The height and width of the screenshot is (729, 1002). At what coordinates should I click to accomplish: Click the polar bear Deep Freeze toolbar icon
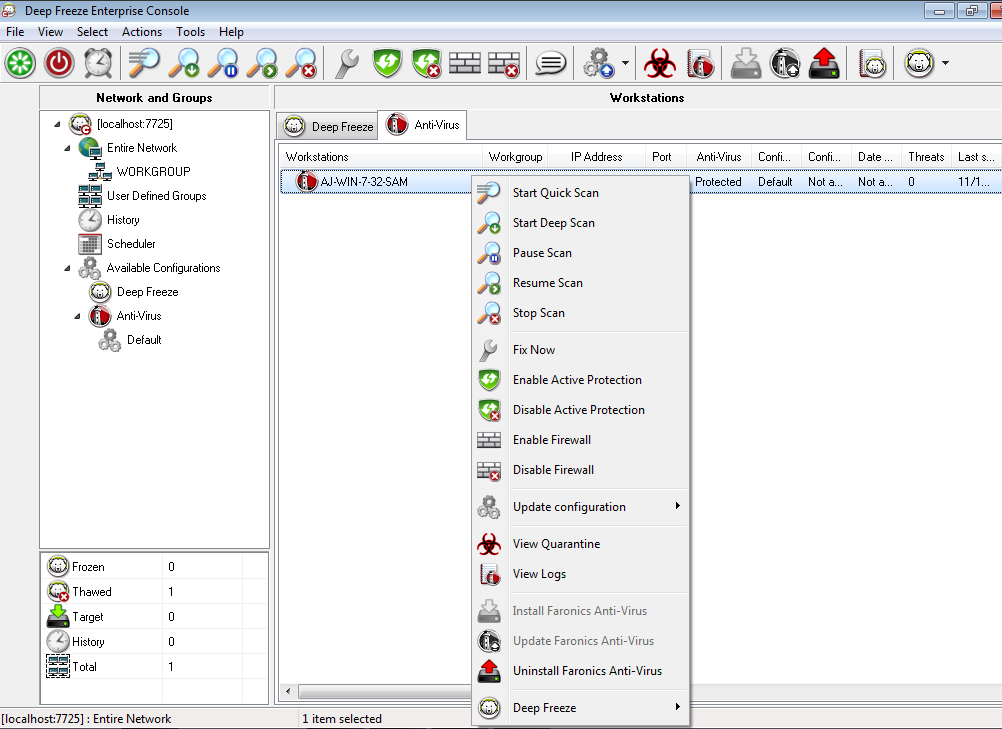pyautogui.click(x=920, y=63)
